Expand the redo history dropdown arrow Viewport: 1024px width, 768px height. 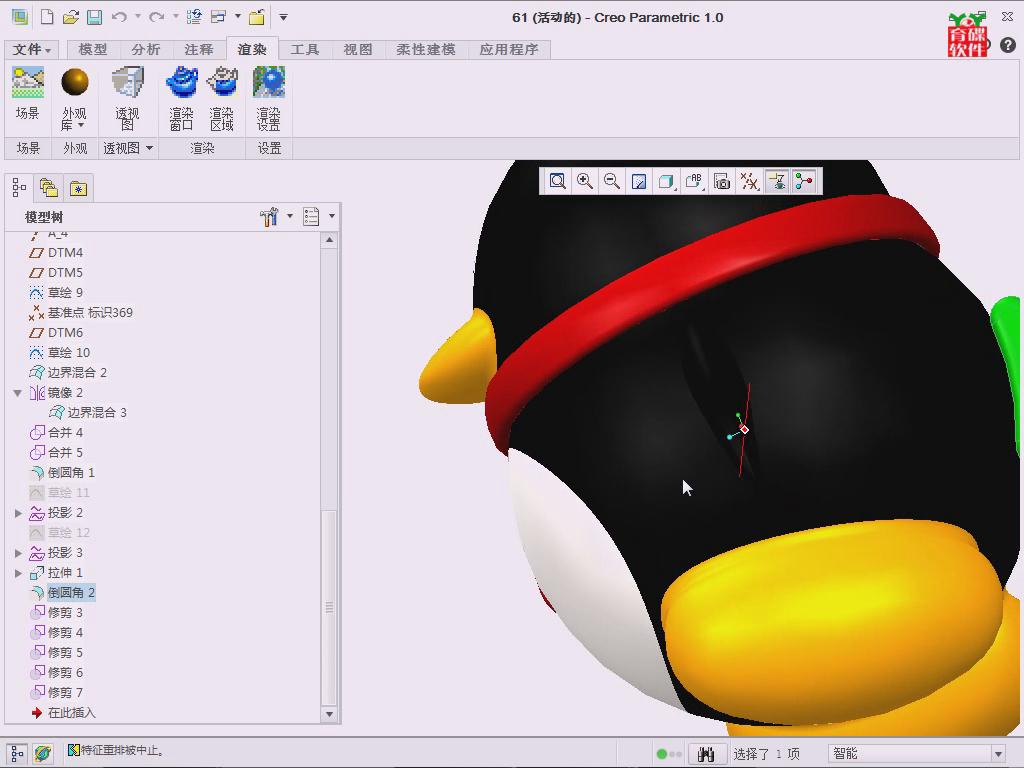(x=176, y=17)
